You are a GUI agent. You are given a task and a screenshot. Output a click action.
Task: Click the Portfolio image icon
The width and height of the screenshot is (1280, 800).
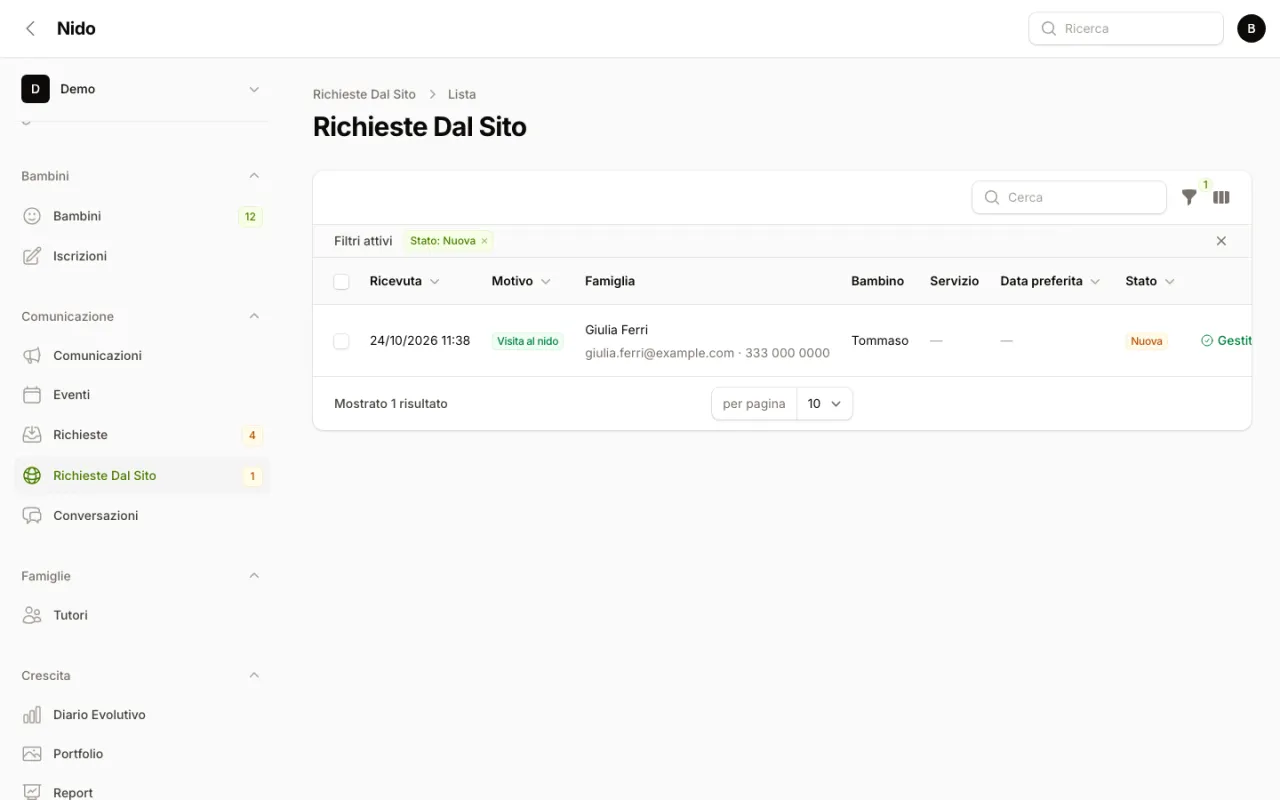32,754
